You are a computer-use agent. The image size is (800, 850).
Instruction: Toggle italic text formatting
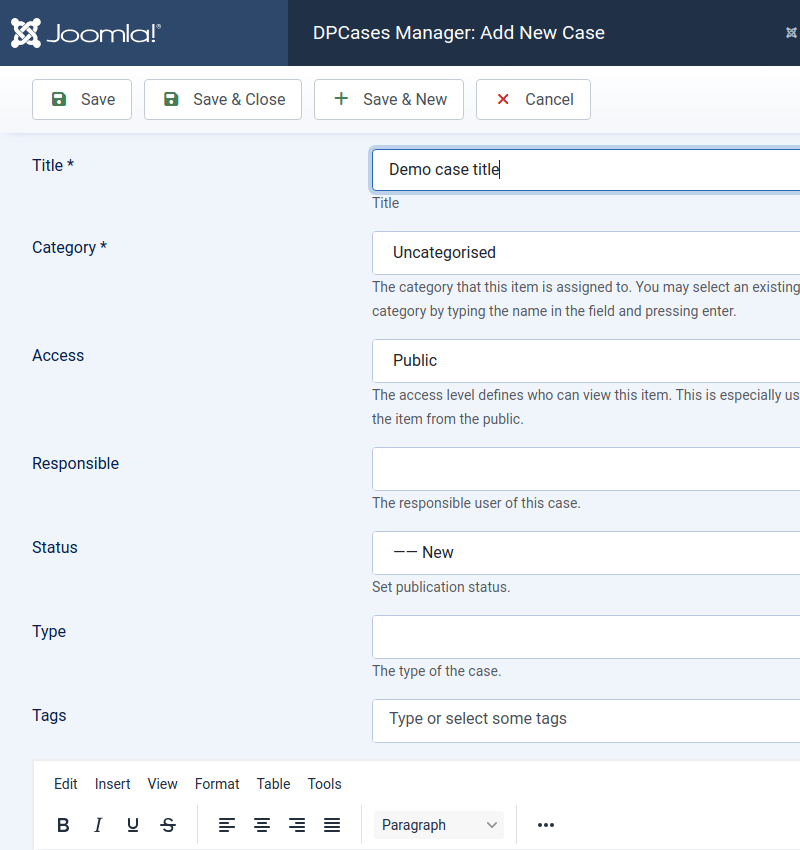pyautogui.click(x=98, y=825)
